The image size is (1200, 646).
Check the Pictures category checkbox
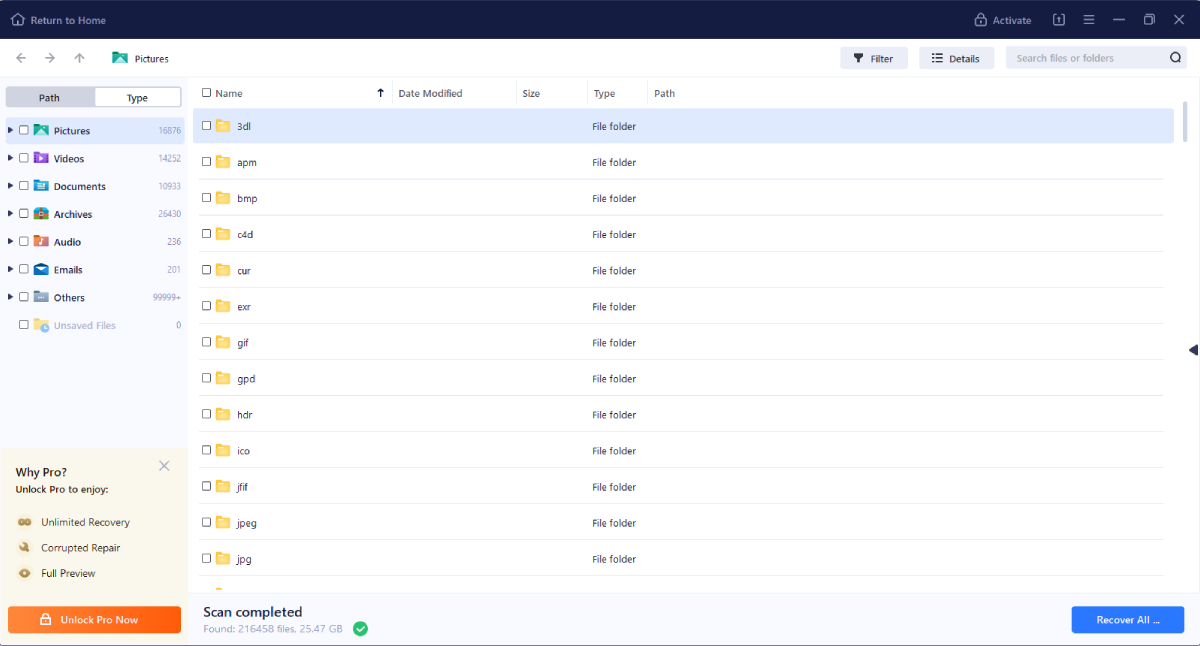(x=24, y=130)
